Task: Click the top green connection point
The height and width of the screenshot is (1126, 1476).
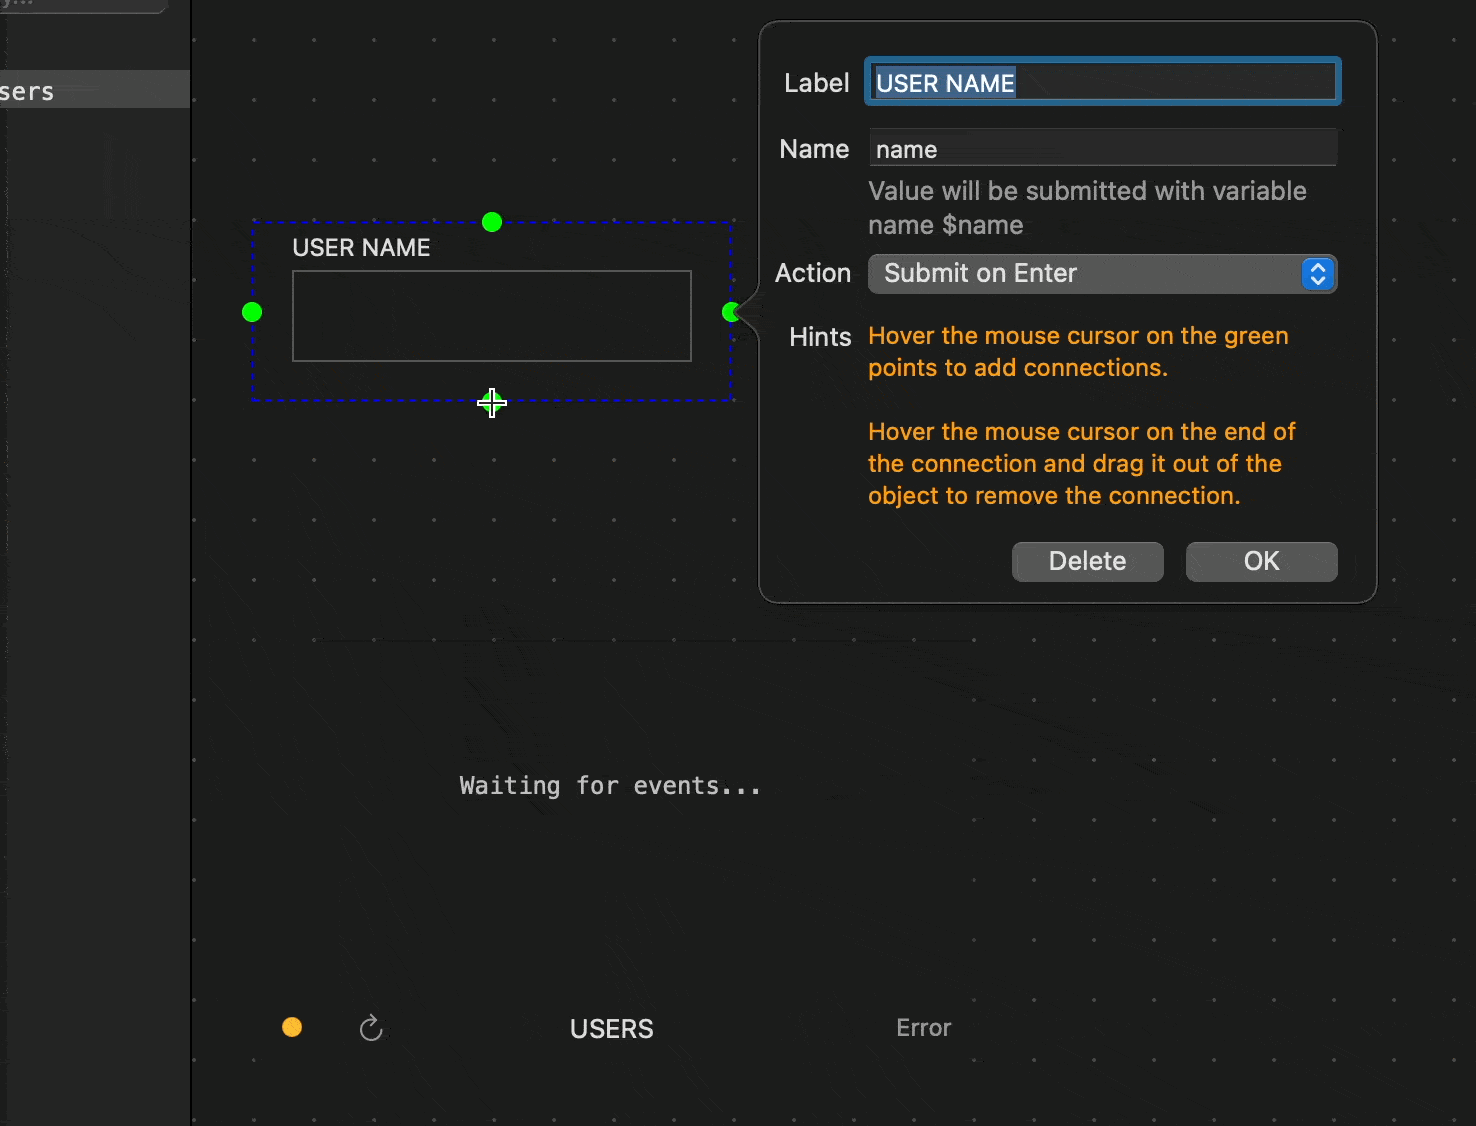Action: pos(492,222)
